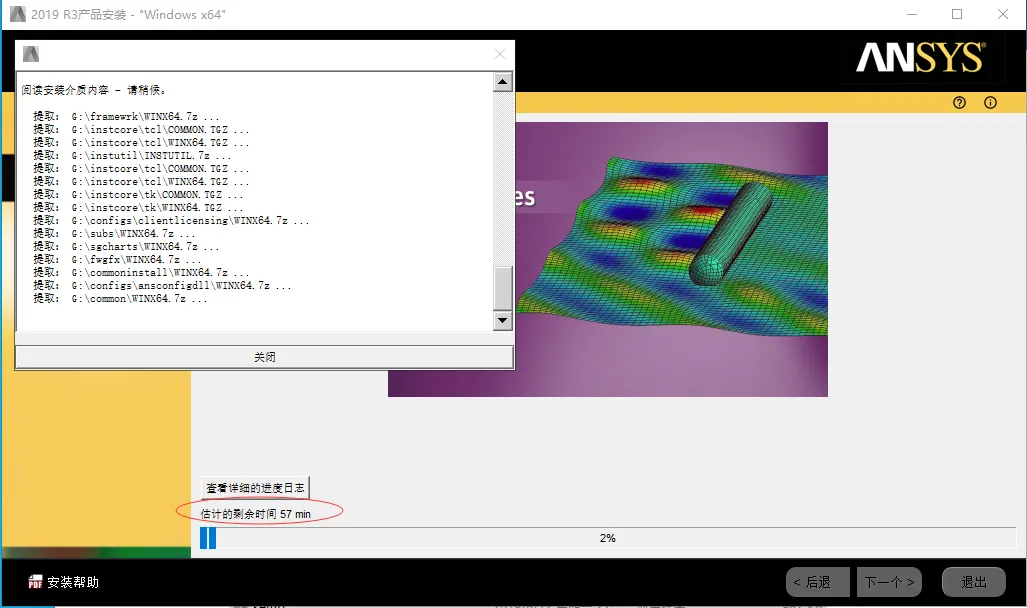Click the ANSYS icon in log dialog header
Screen dimensions: 1027x608
pos(31,54)
